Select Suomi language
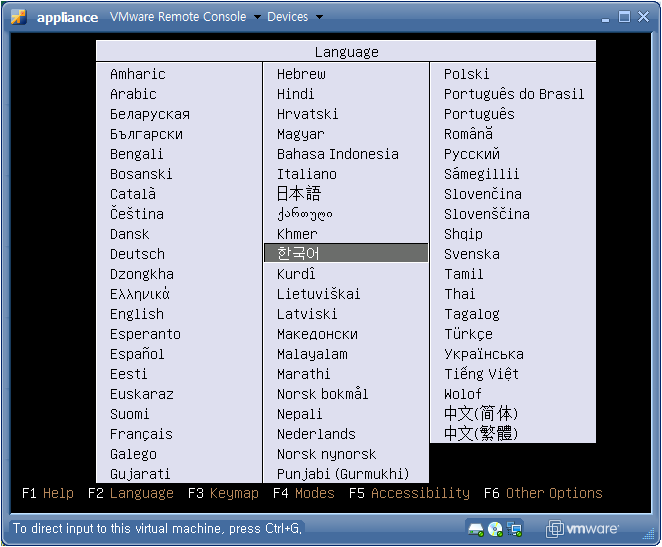This screenshot has height=547, width=662. [x=129, y=414]
